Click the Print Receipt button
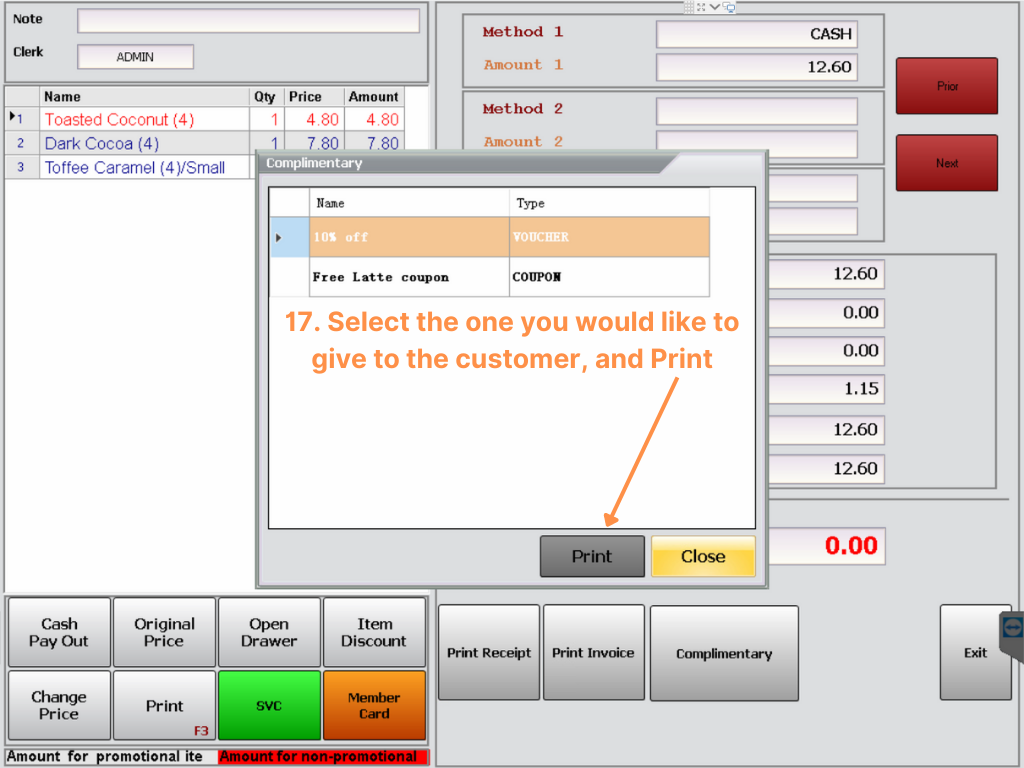 pos(489,653)
